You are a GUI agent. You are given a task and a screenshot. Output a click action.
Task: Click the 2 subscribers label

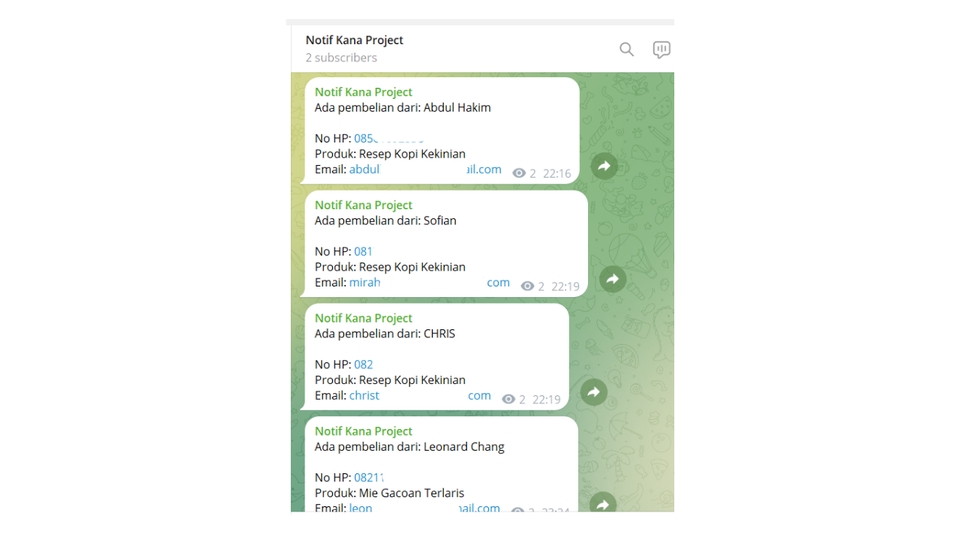[x=341, y=58]
